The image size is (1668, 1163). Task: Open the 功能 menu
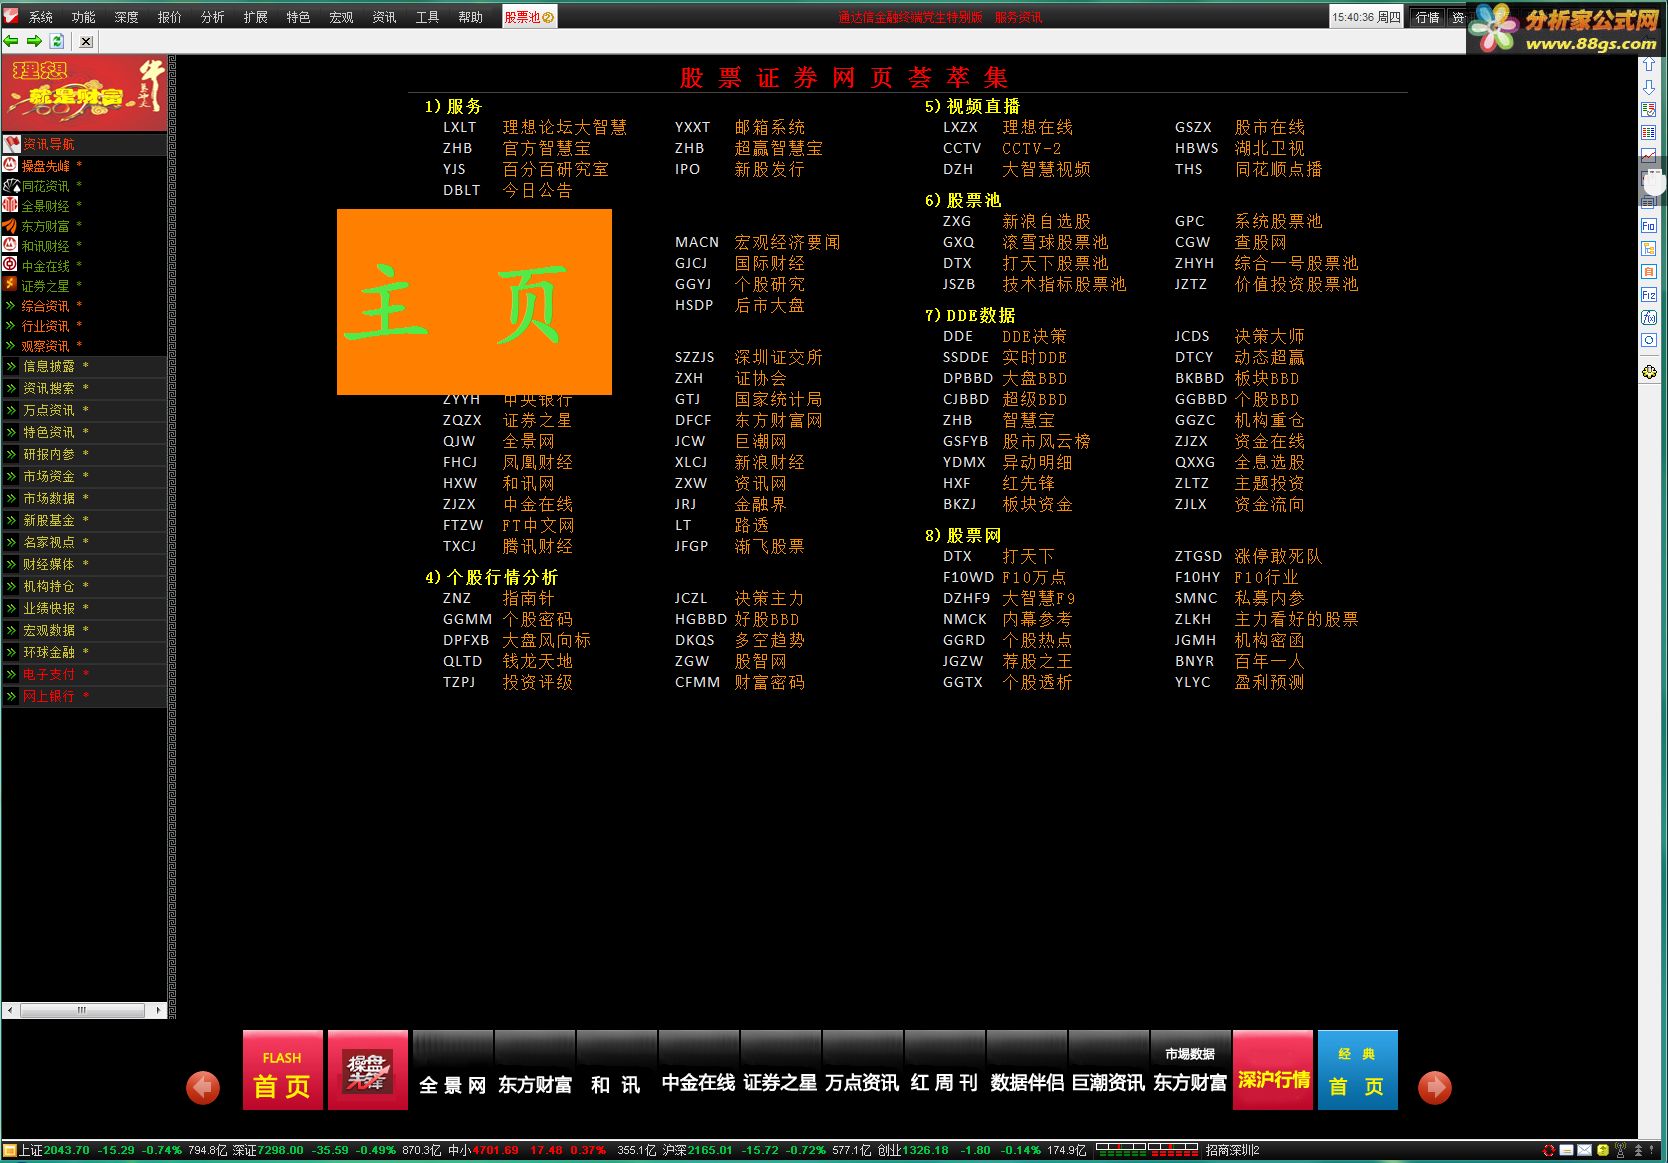[x=84, y=17]
